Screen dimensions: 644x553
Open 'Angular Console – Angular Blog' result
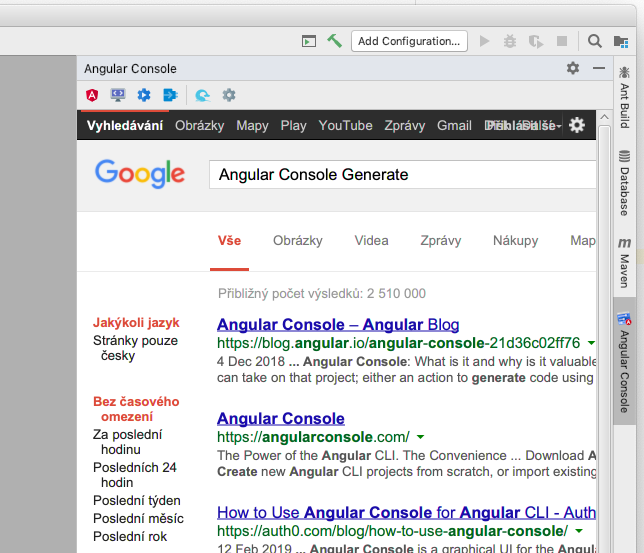tap(338, 324)
